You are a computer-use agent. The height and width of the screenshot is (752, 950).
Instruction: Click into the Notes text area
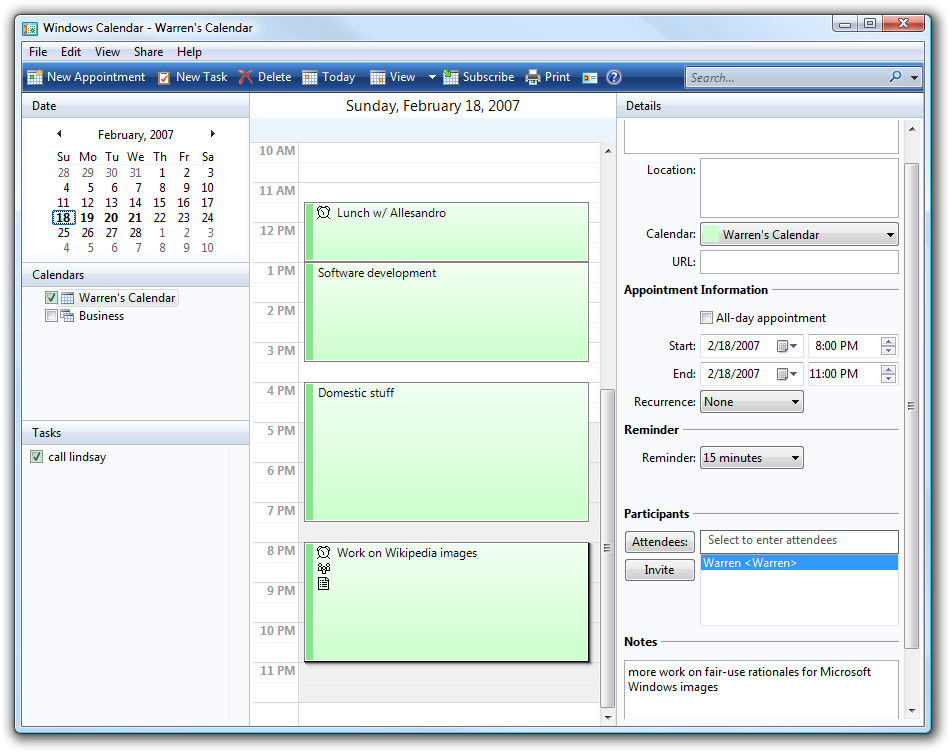coord(761,690)
